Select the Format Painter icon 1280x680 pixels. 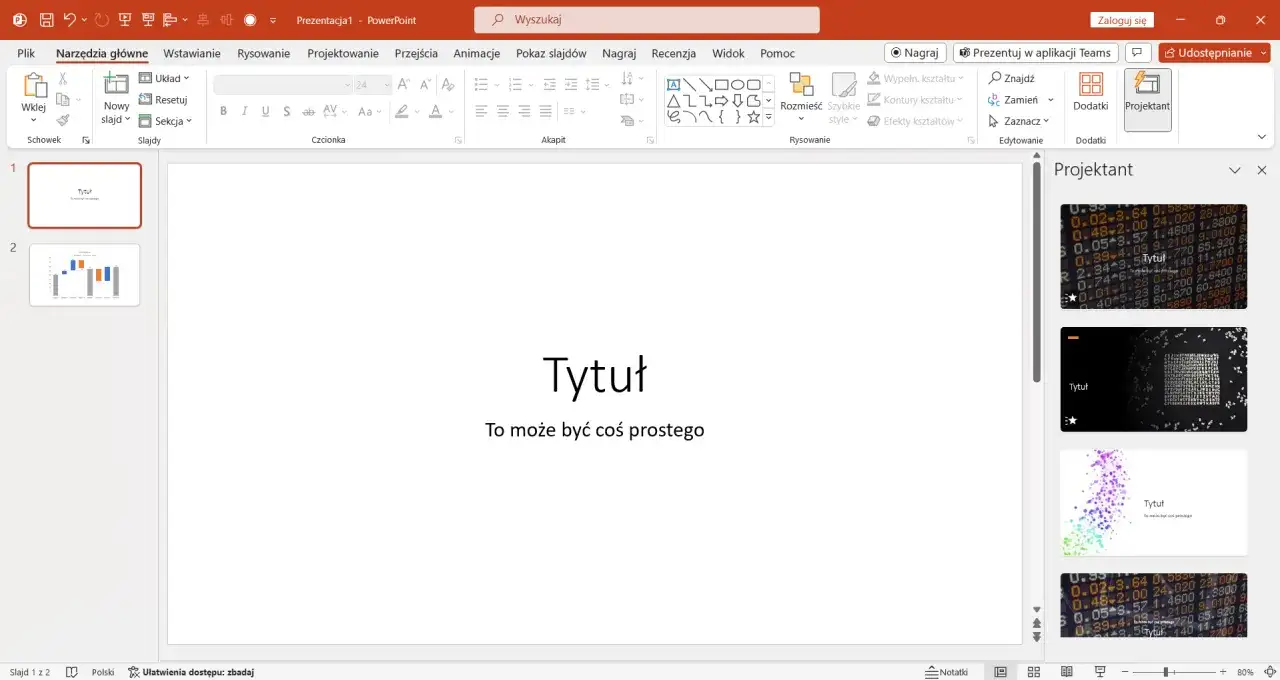62,120
